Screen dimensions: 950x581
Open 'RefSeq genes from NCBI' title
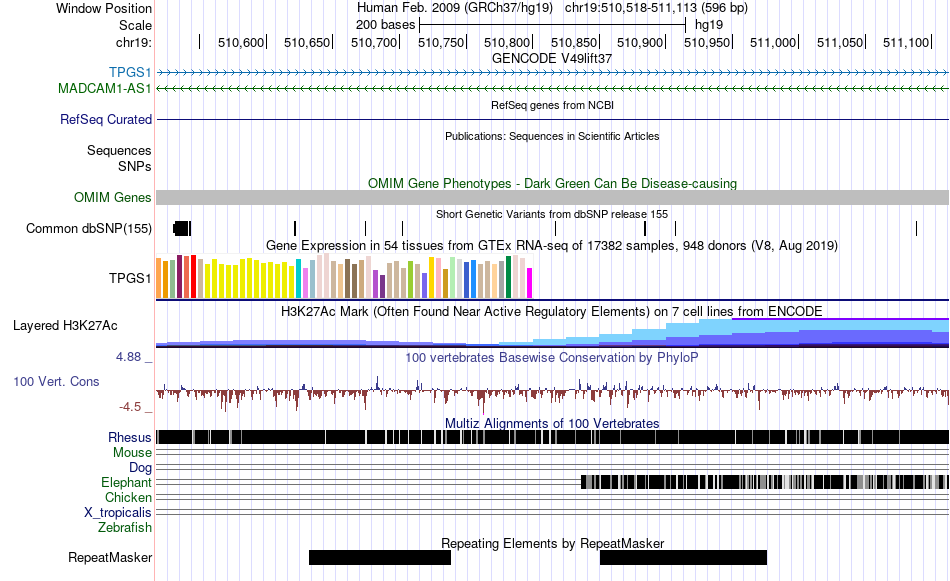coord(553,105)
